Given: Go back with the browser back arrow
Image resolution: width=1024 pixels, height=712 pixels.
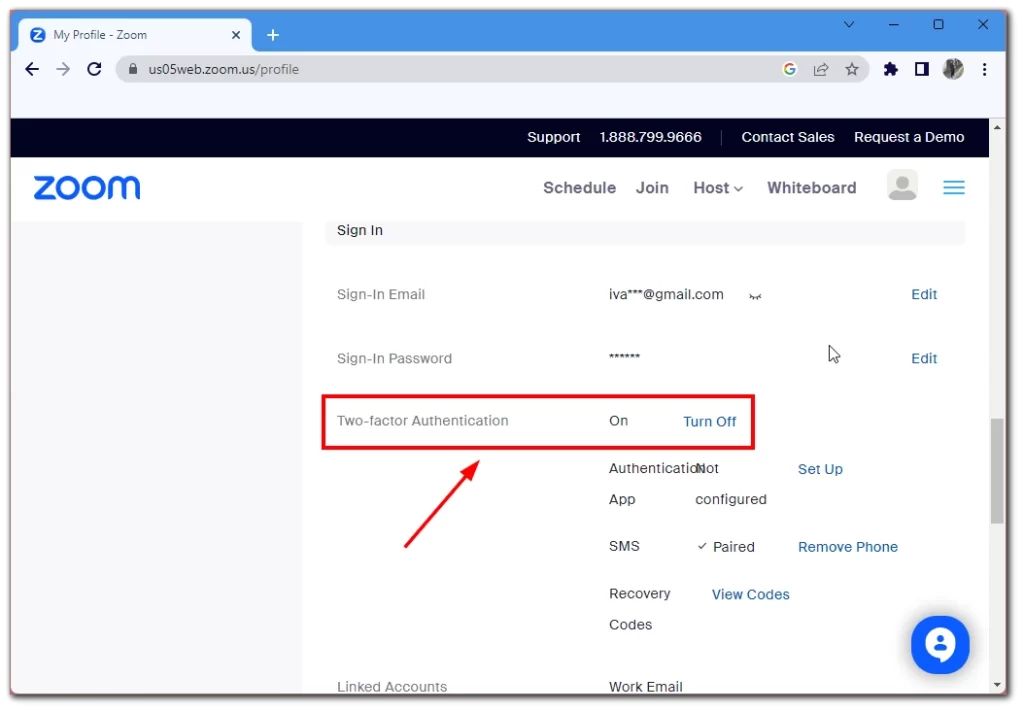Looking at the screenshot, I should 31,69.
